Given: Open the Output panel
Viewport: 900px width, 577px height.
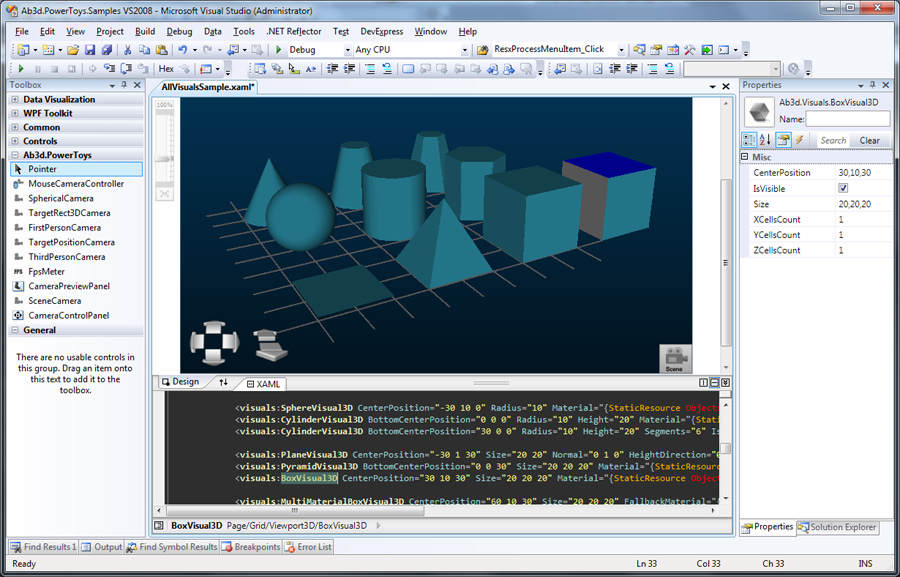Looking at the screenshot, I should 102,547.
